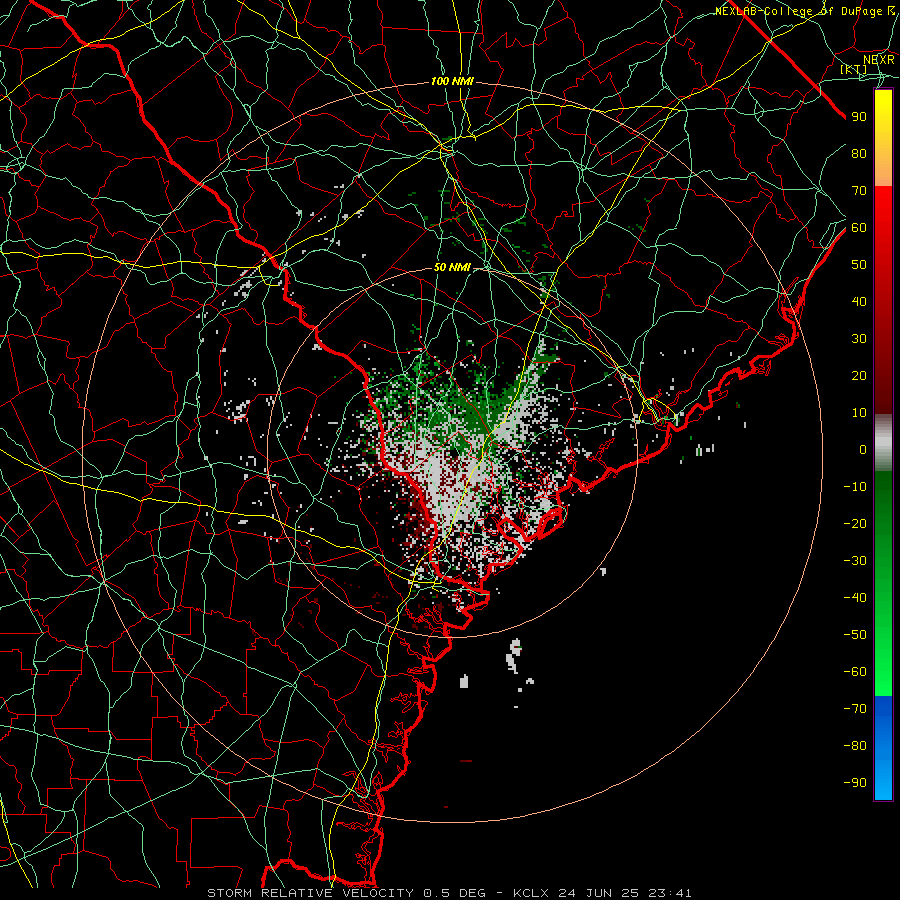Click the [KT] units label
The width and height of the screenshot is (900, 900).
853,69
